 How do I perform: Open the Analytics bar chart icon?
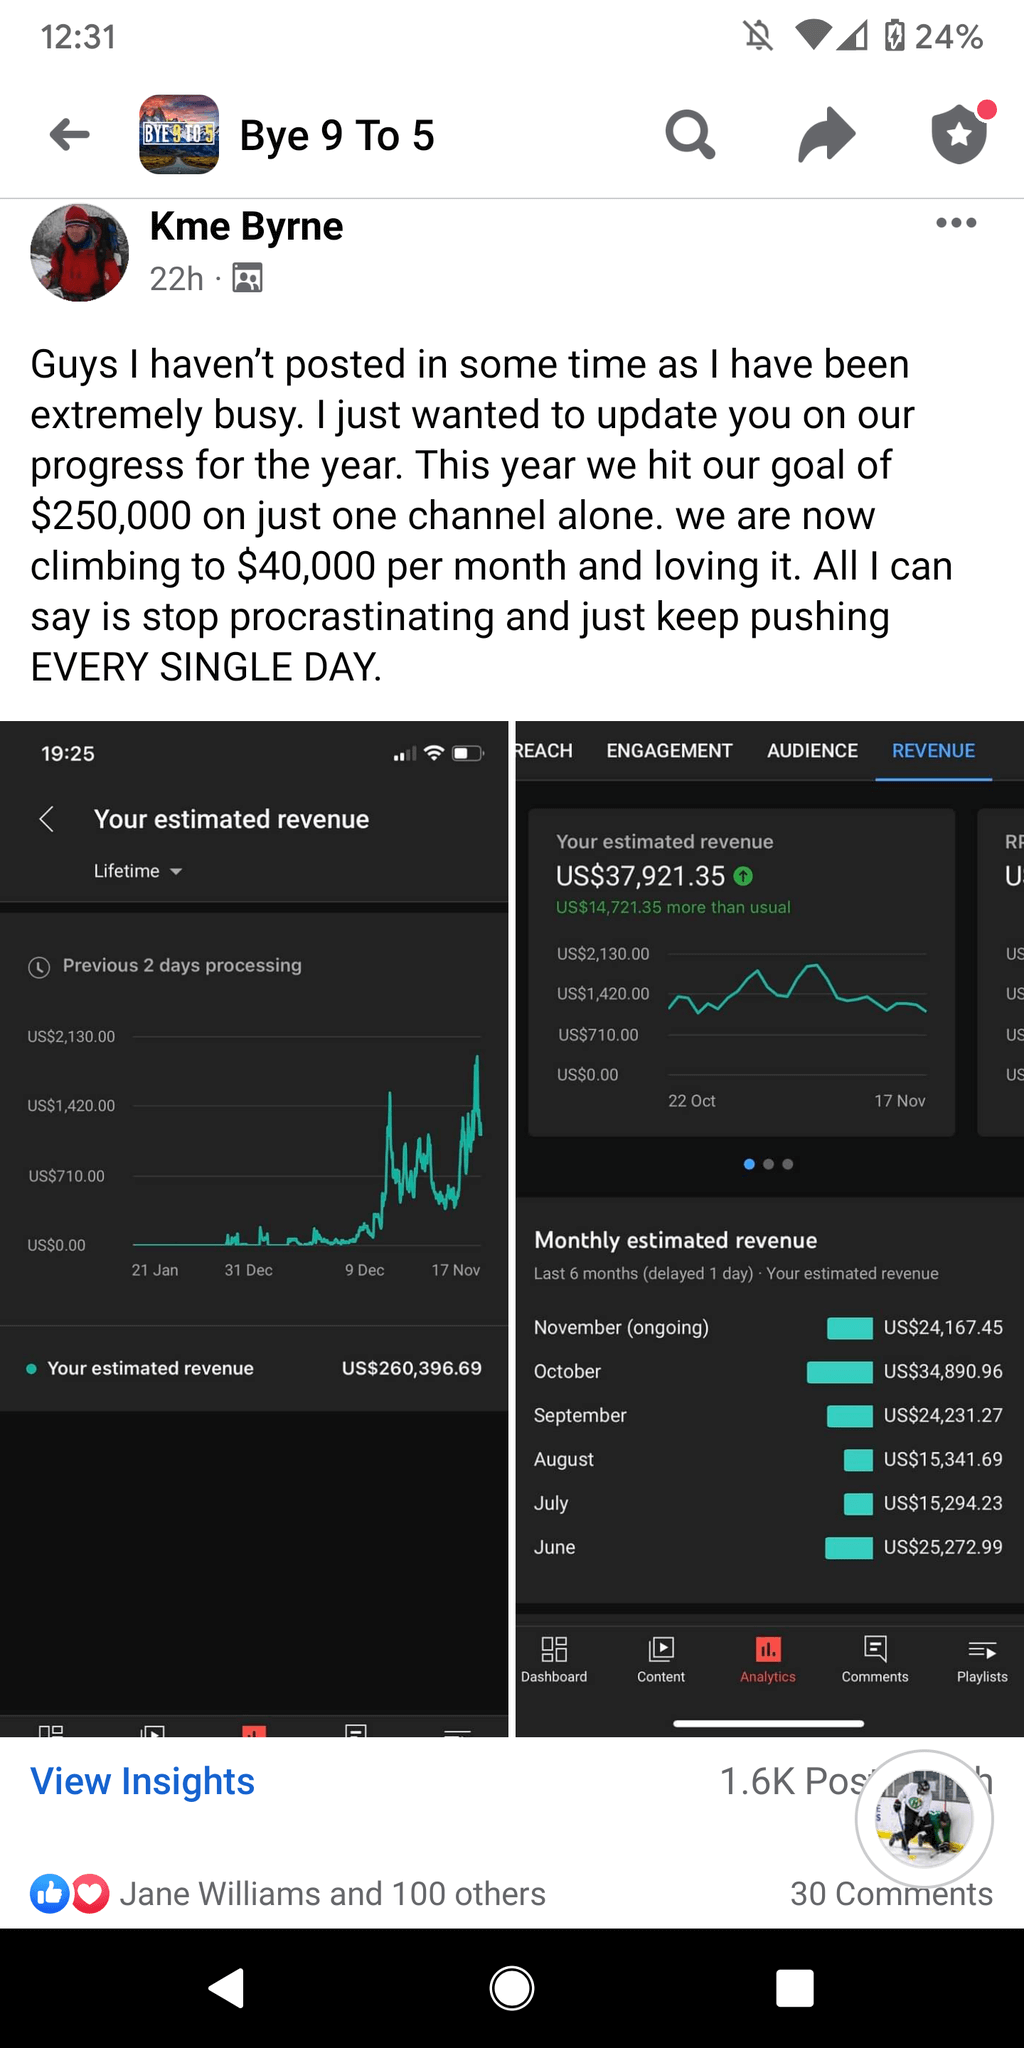coord(768,1658)
